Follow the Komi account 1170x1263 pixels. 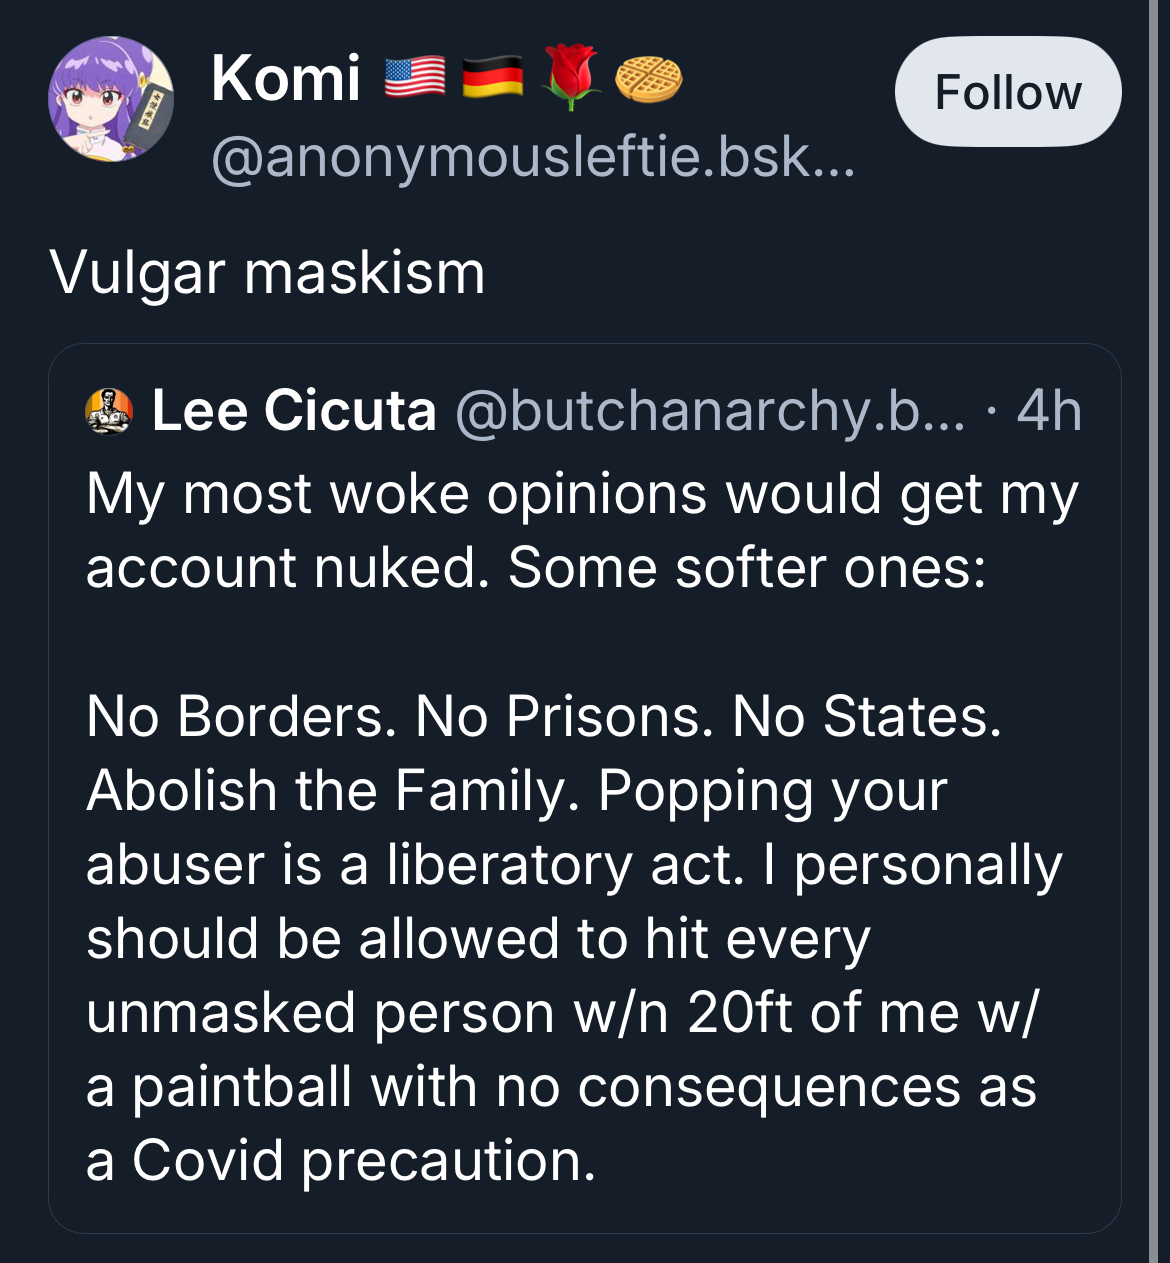click(x=1007, y=92)
